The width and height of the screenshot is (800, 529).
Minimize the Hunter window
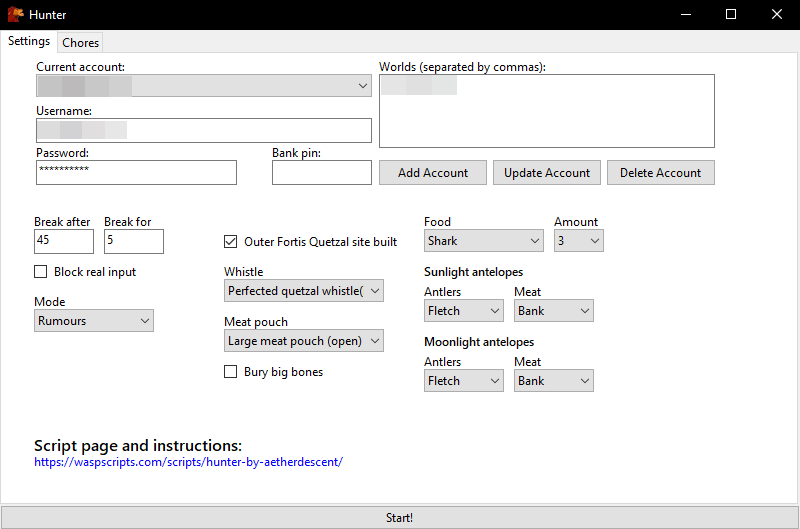(686, 14)
